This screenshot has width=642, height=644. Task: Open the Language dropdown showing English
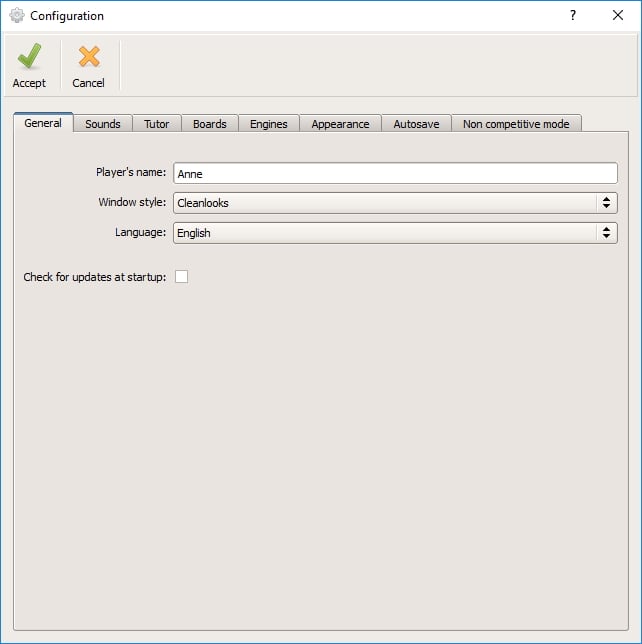tap(395, 233)
